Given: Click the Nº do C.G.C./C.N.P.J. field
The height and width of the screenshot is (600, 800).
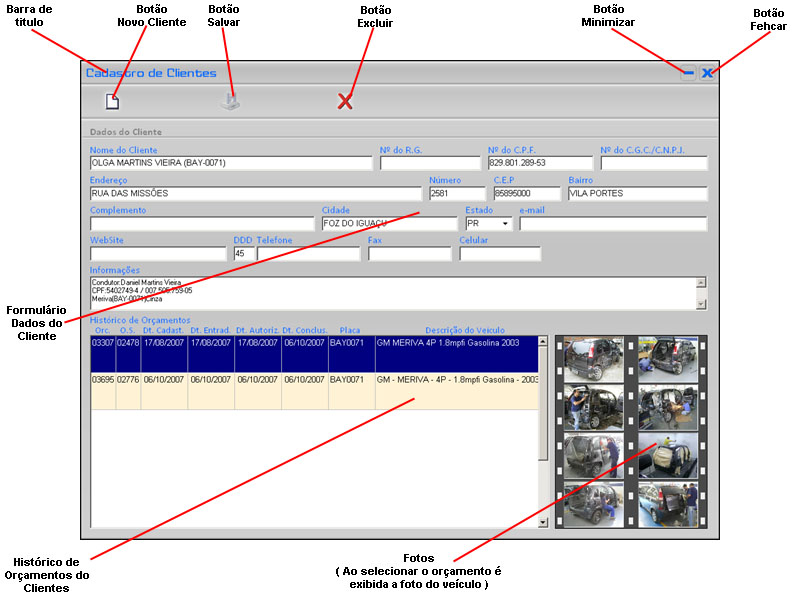Looking at the screenshot, I should (654, 163).
